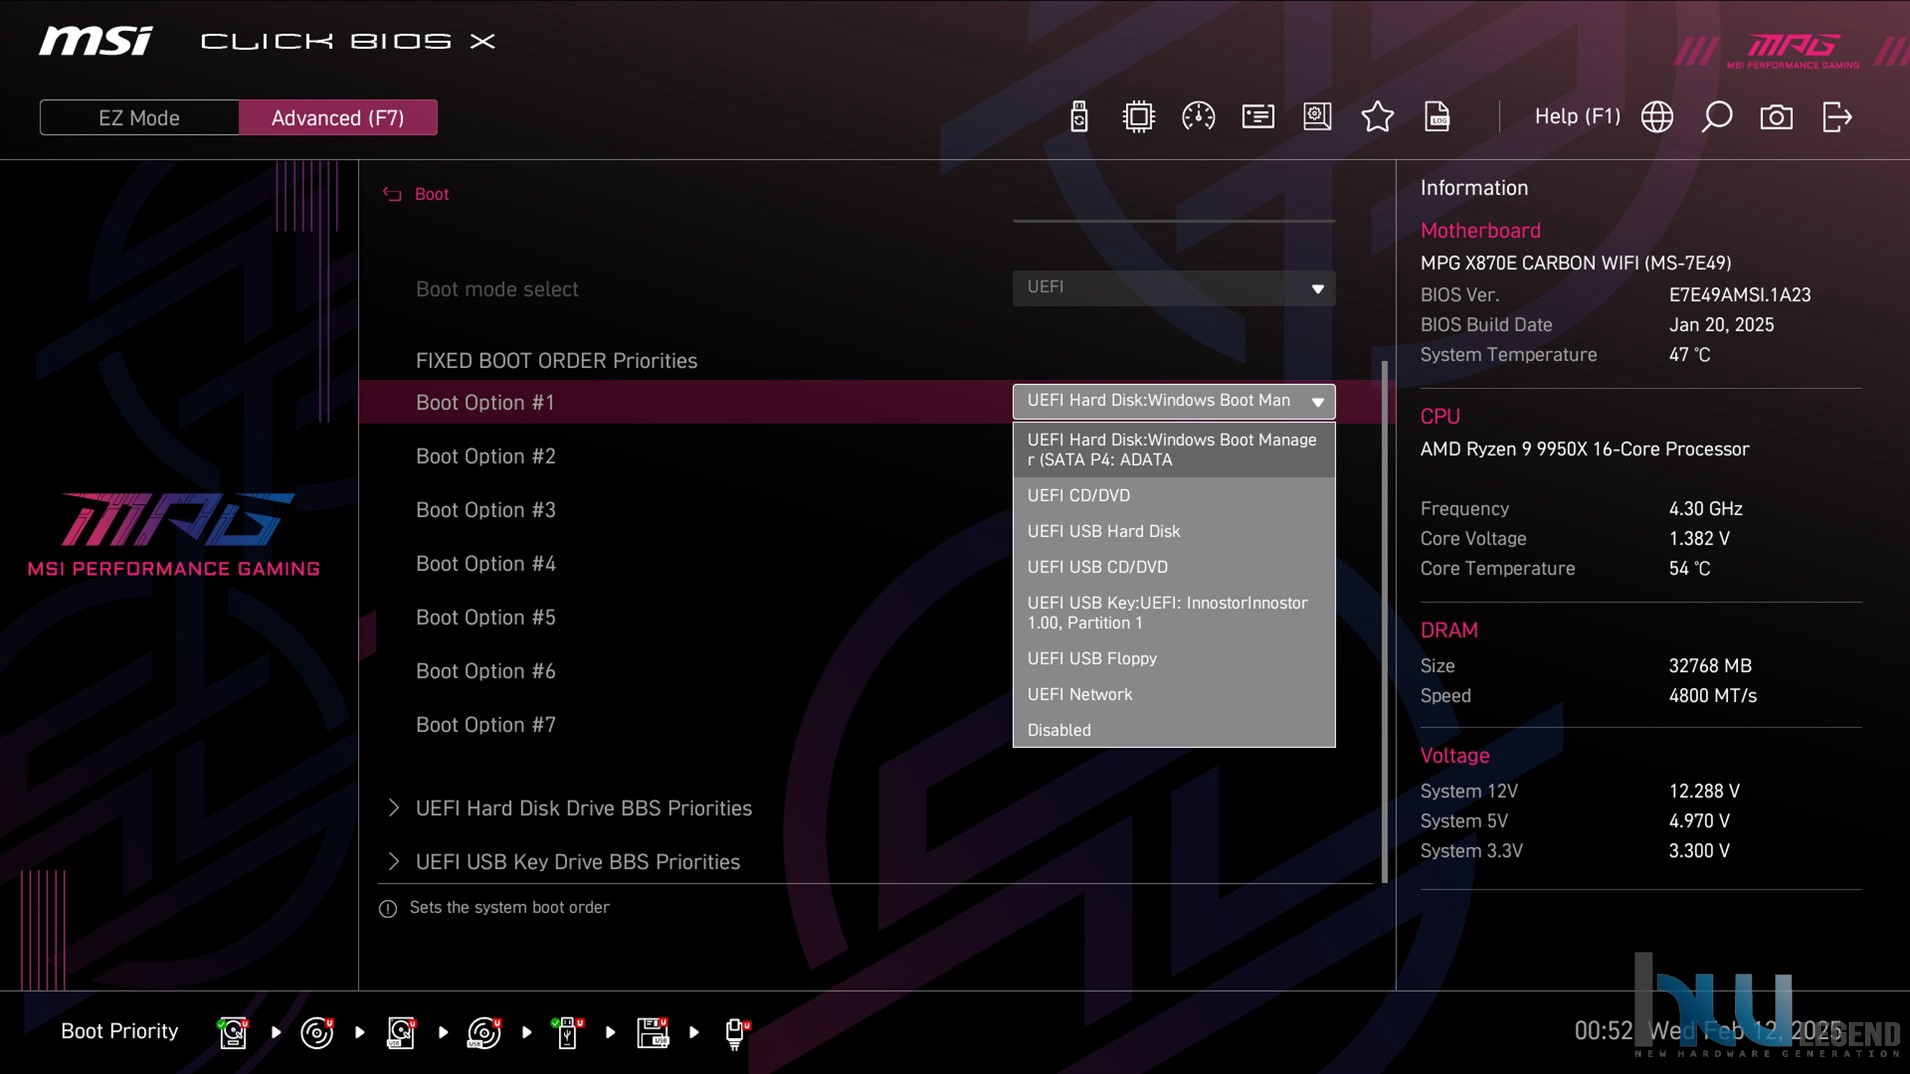Collapse the Boot Option #1 dropdown
The height and width of the screenshot is (1074, 1910).
1173,401
